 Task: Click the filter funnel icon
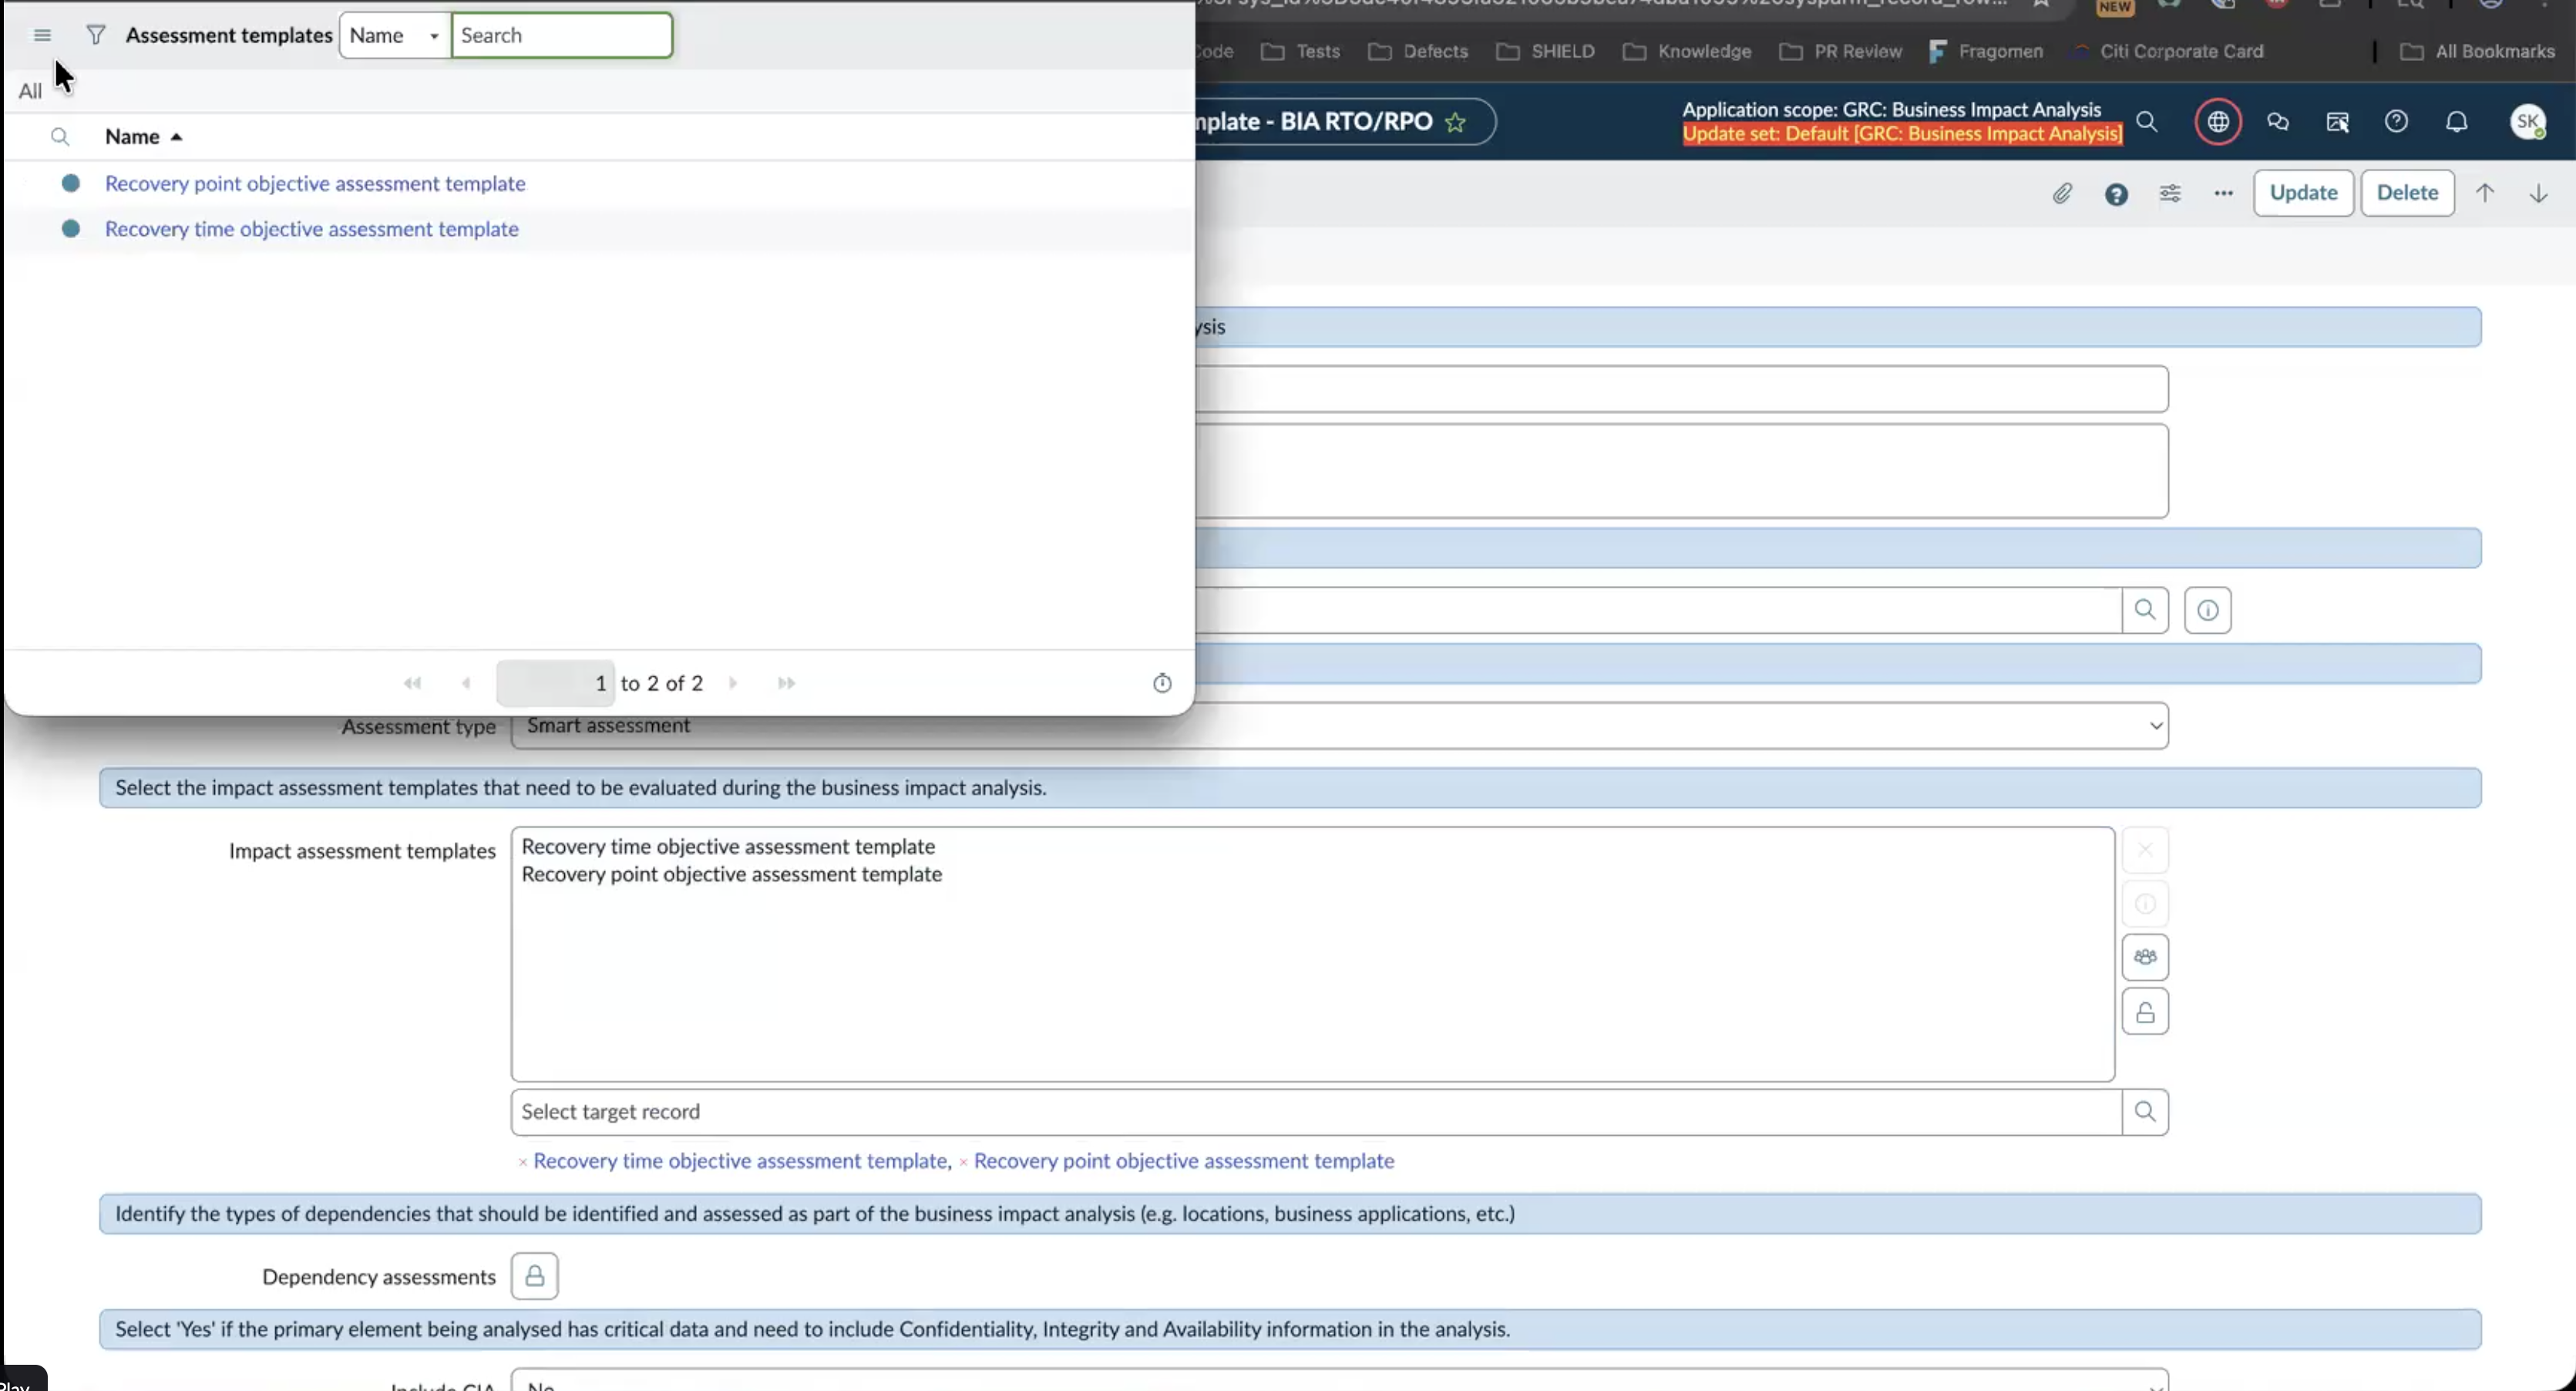pos(95,36)
